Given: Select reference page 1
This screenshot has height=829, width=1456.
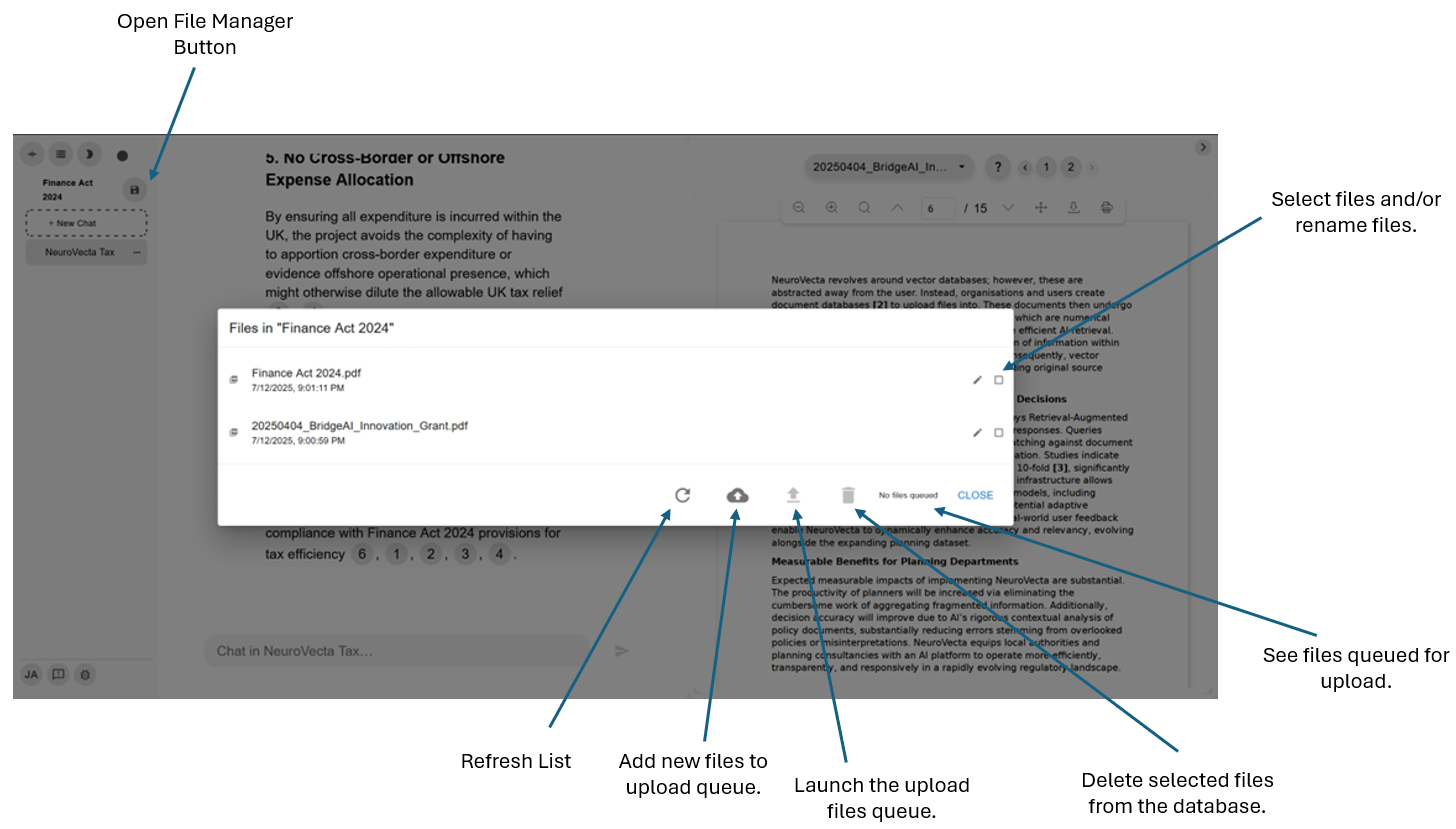Looking at the screenshot, I should click(1046, 167).
